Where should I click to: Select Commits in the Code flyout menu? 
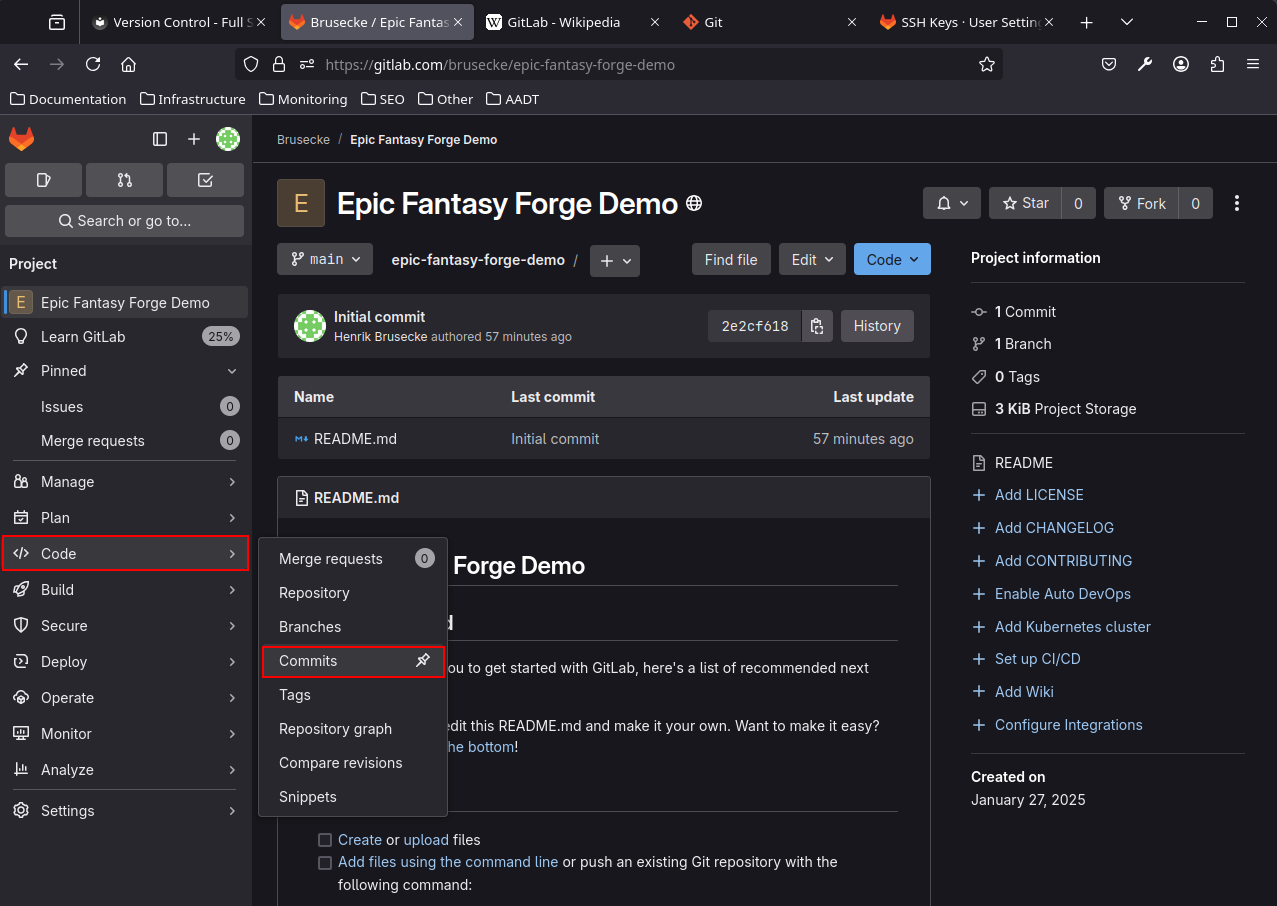(353, 661)
